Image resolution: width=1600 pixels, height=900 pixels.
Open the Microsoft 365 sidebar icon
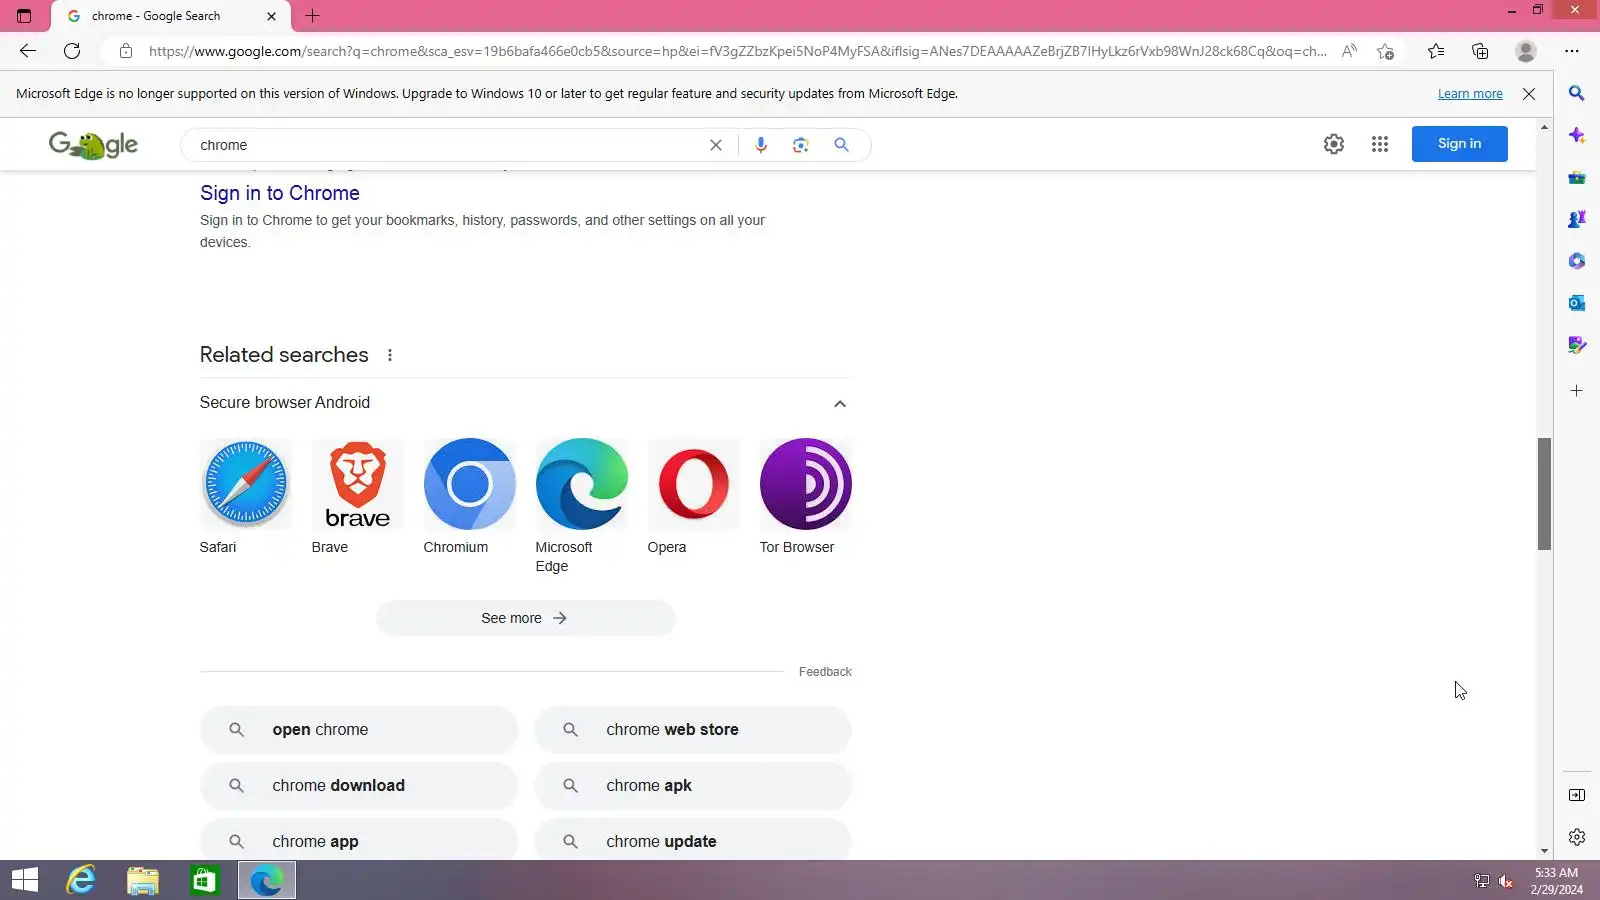coord(1577,261)
